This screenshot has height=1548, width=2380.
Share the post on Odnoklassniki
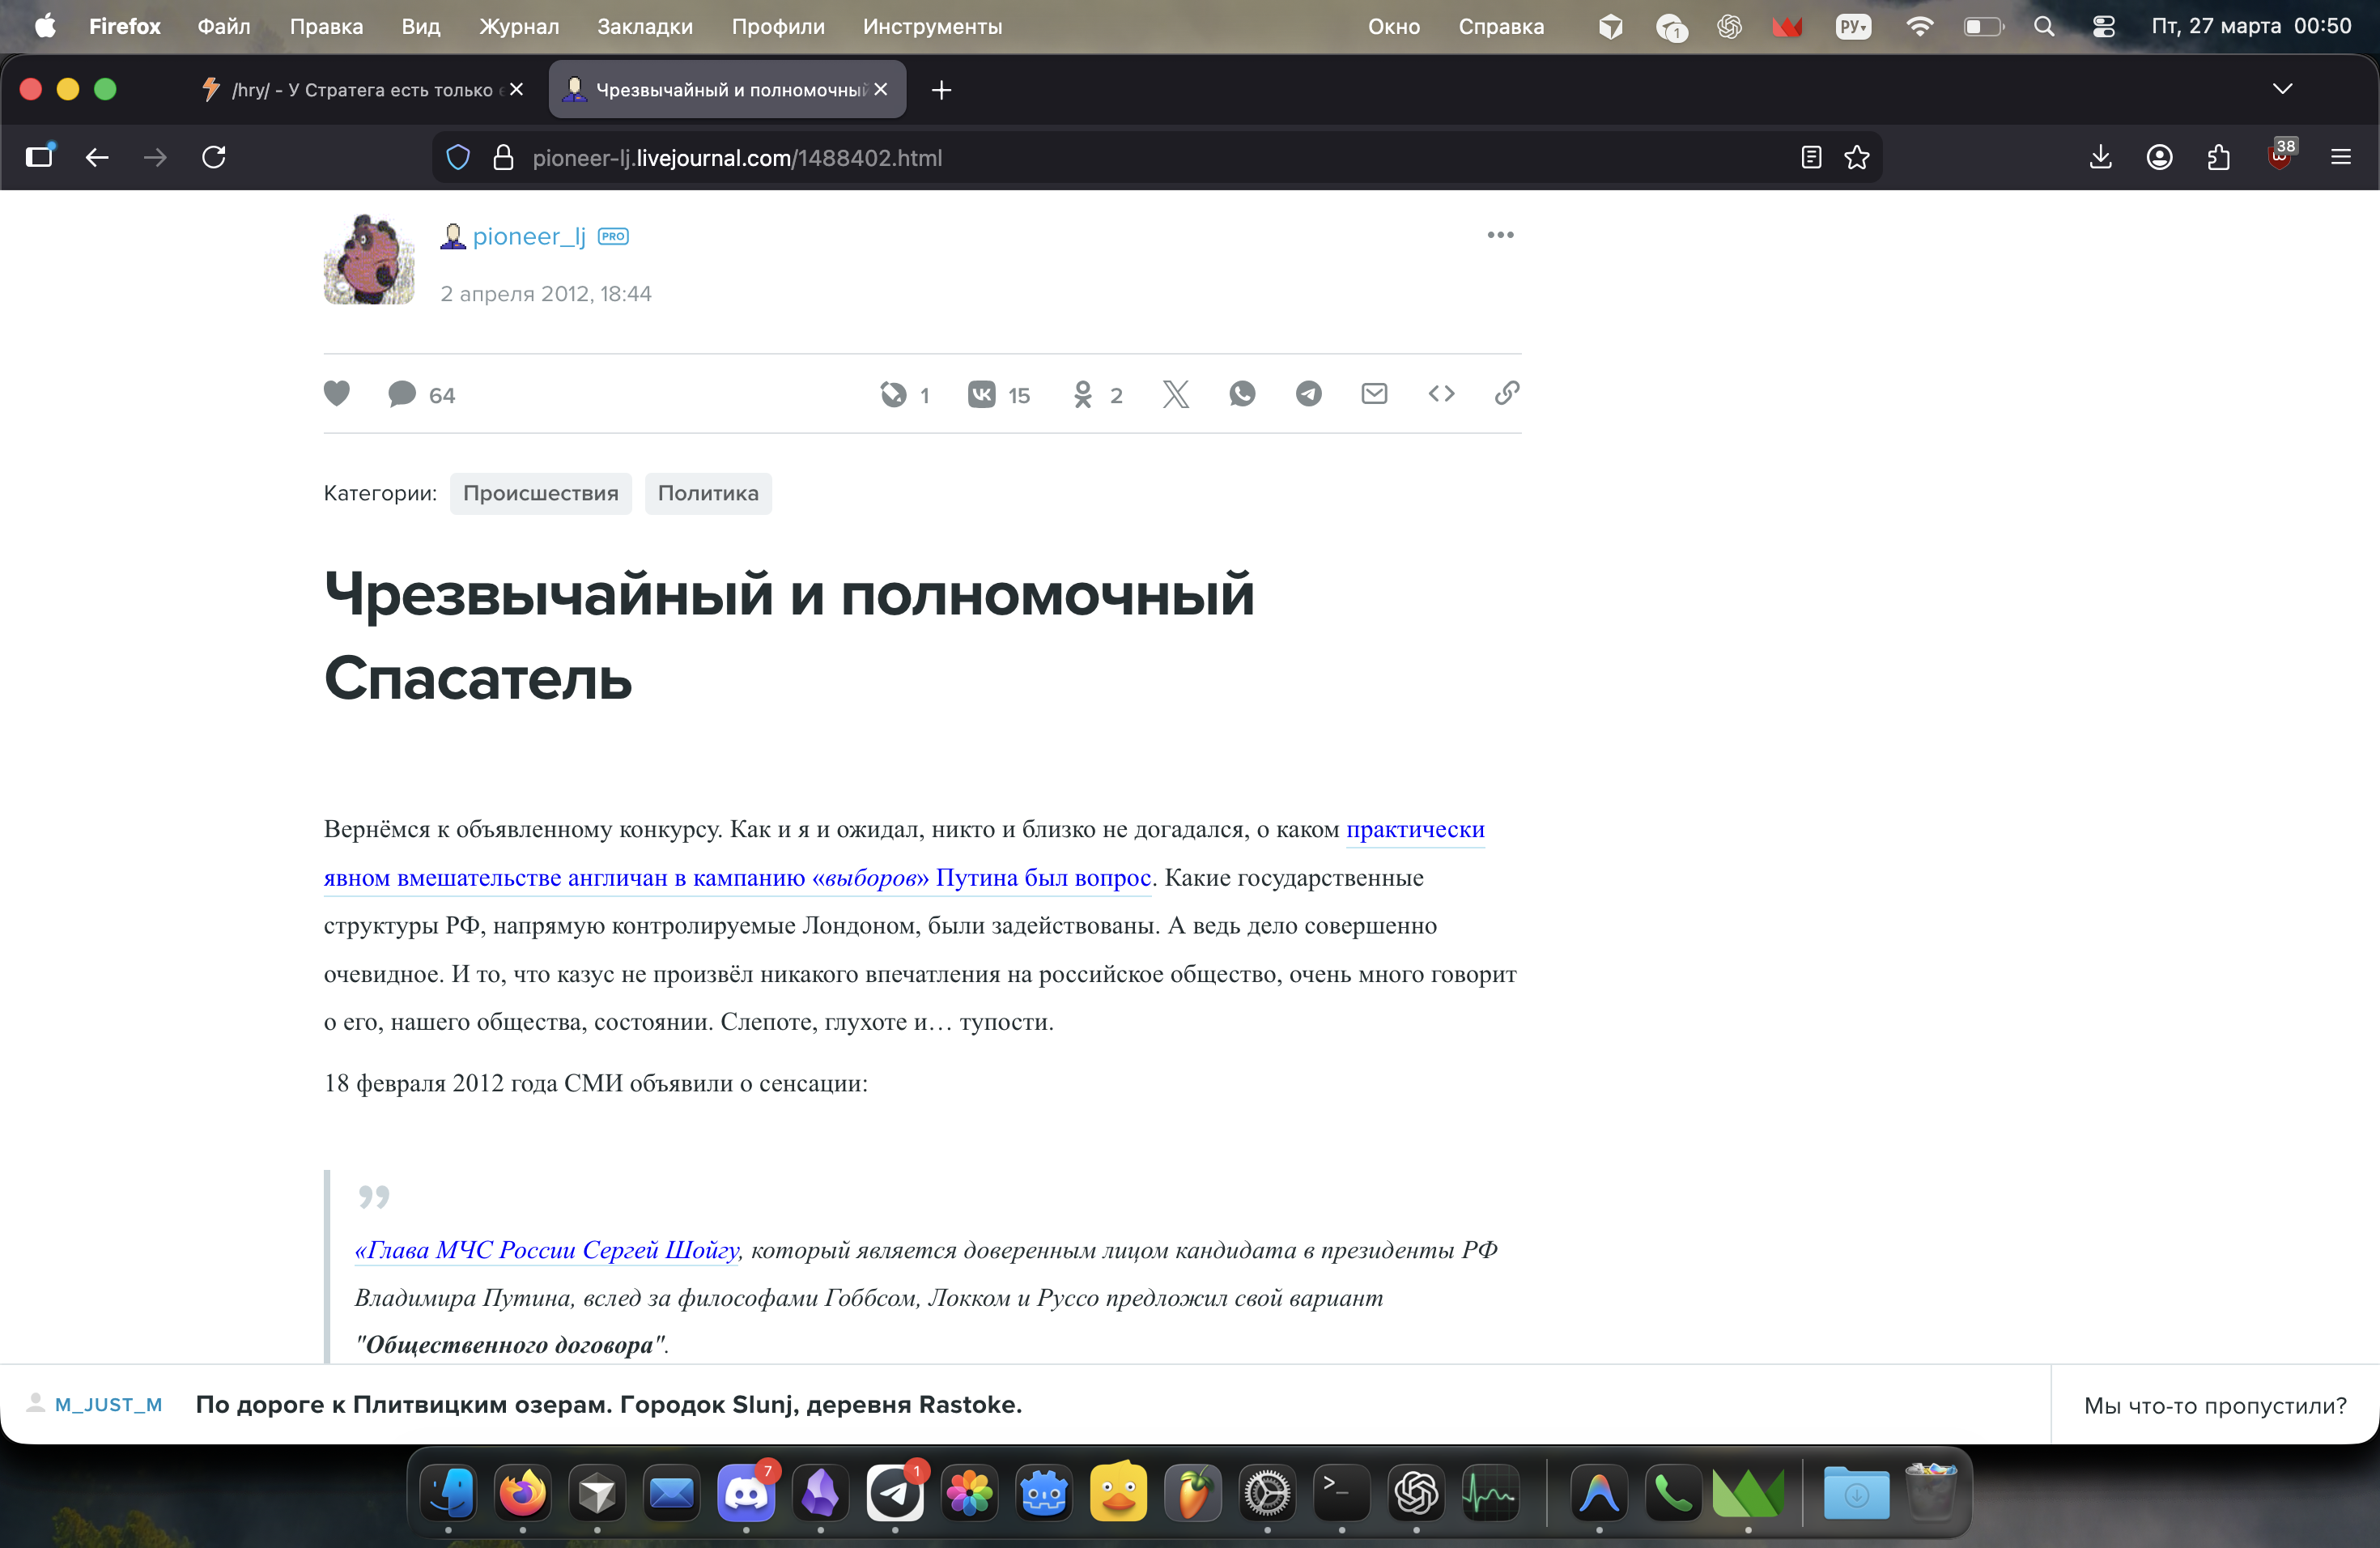[x=1097, y=395]
